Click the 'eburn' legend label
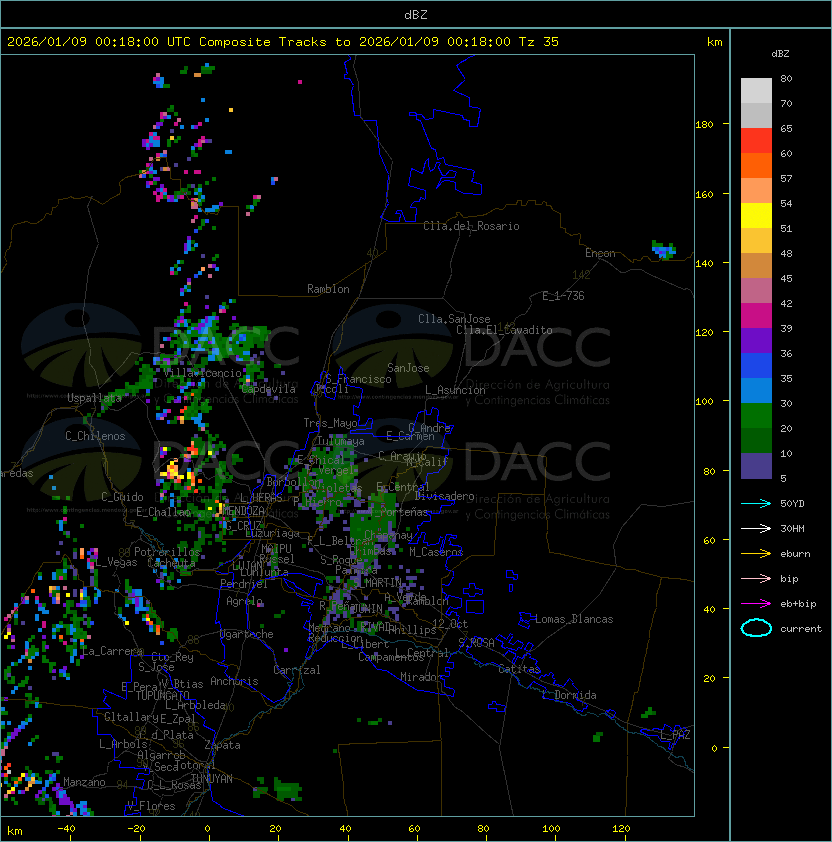This screenshot has width=832, height=842. pyautogui.click(x=795, y=554)
